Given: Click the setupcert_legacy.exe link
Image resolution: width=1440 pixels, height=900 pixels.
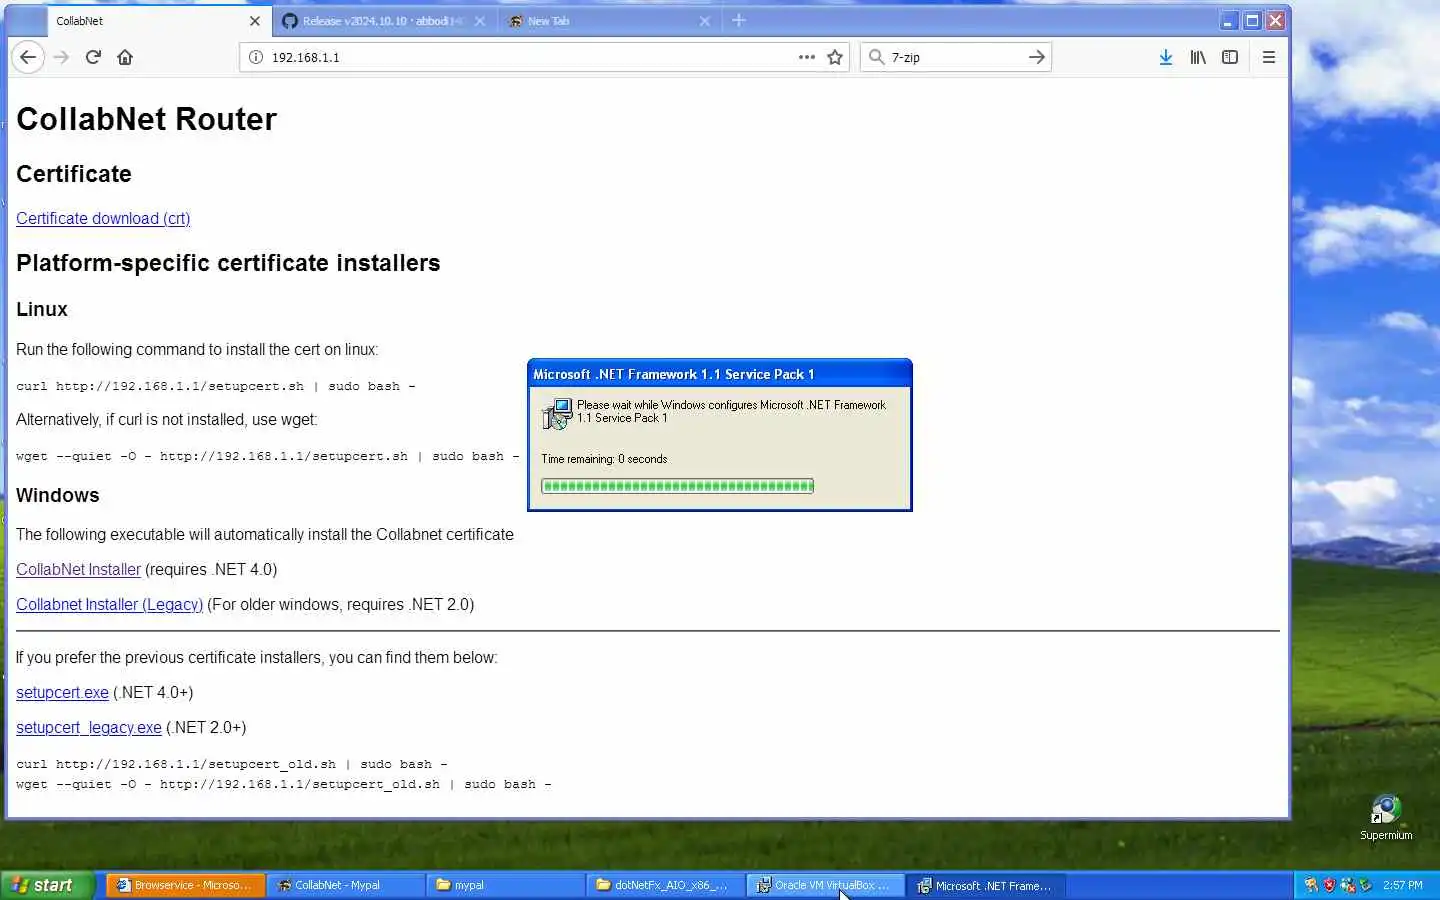Looking at the screenshot, I should pos(89,727).
